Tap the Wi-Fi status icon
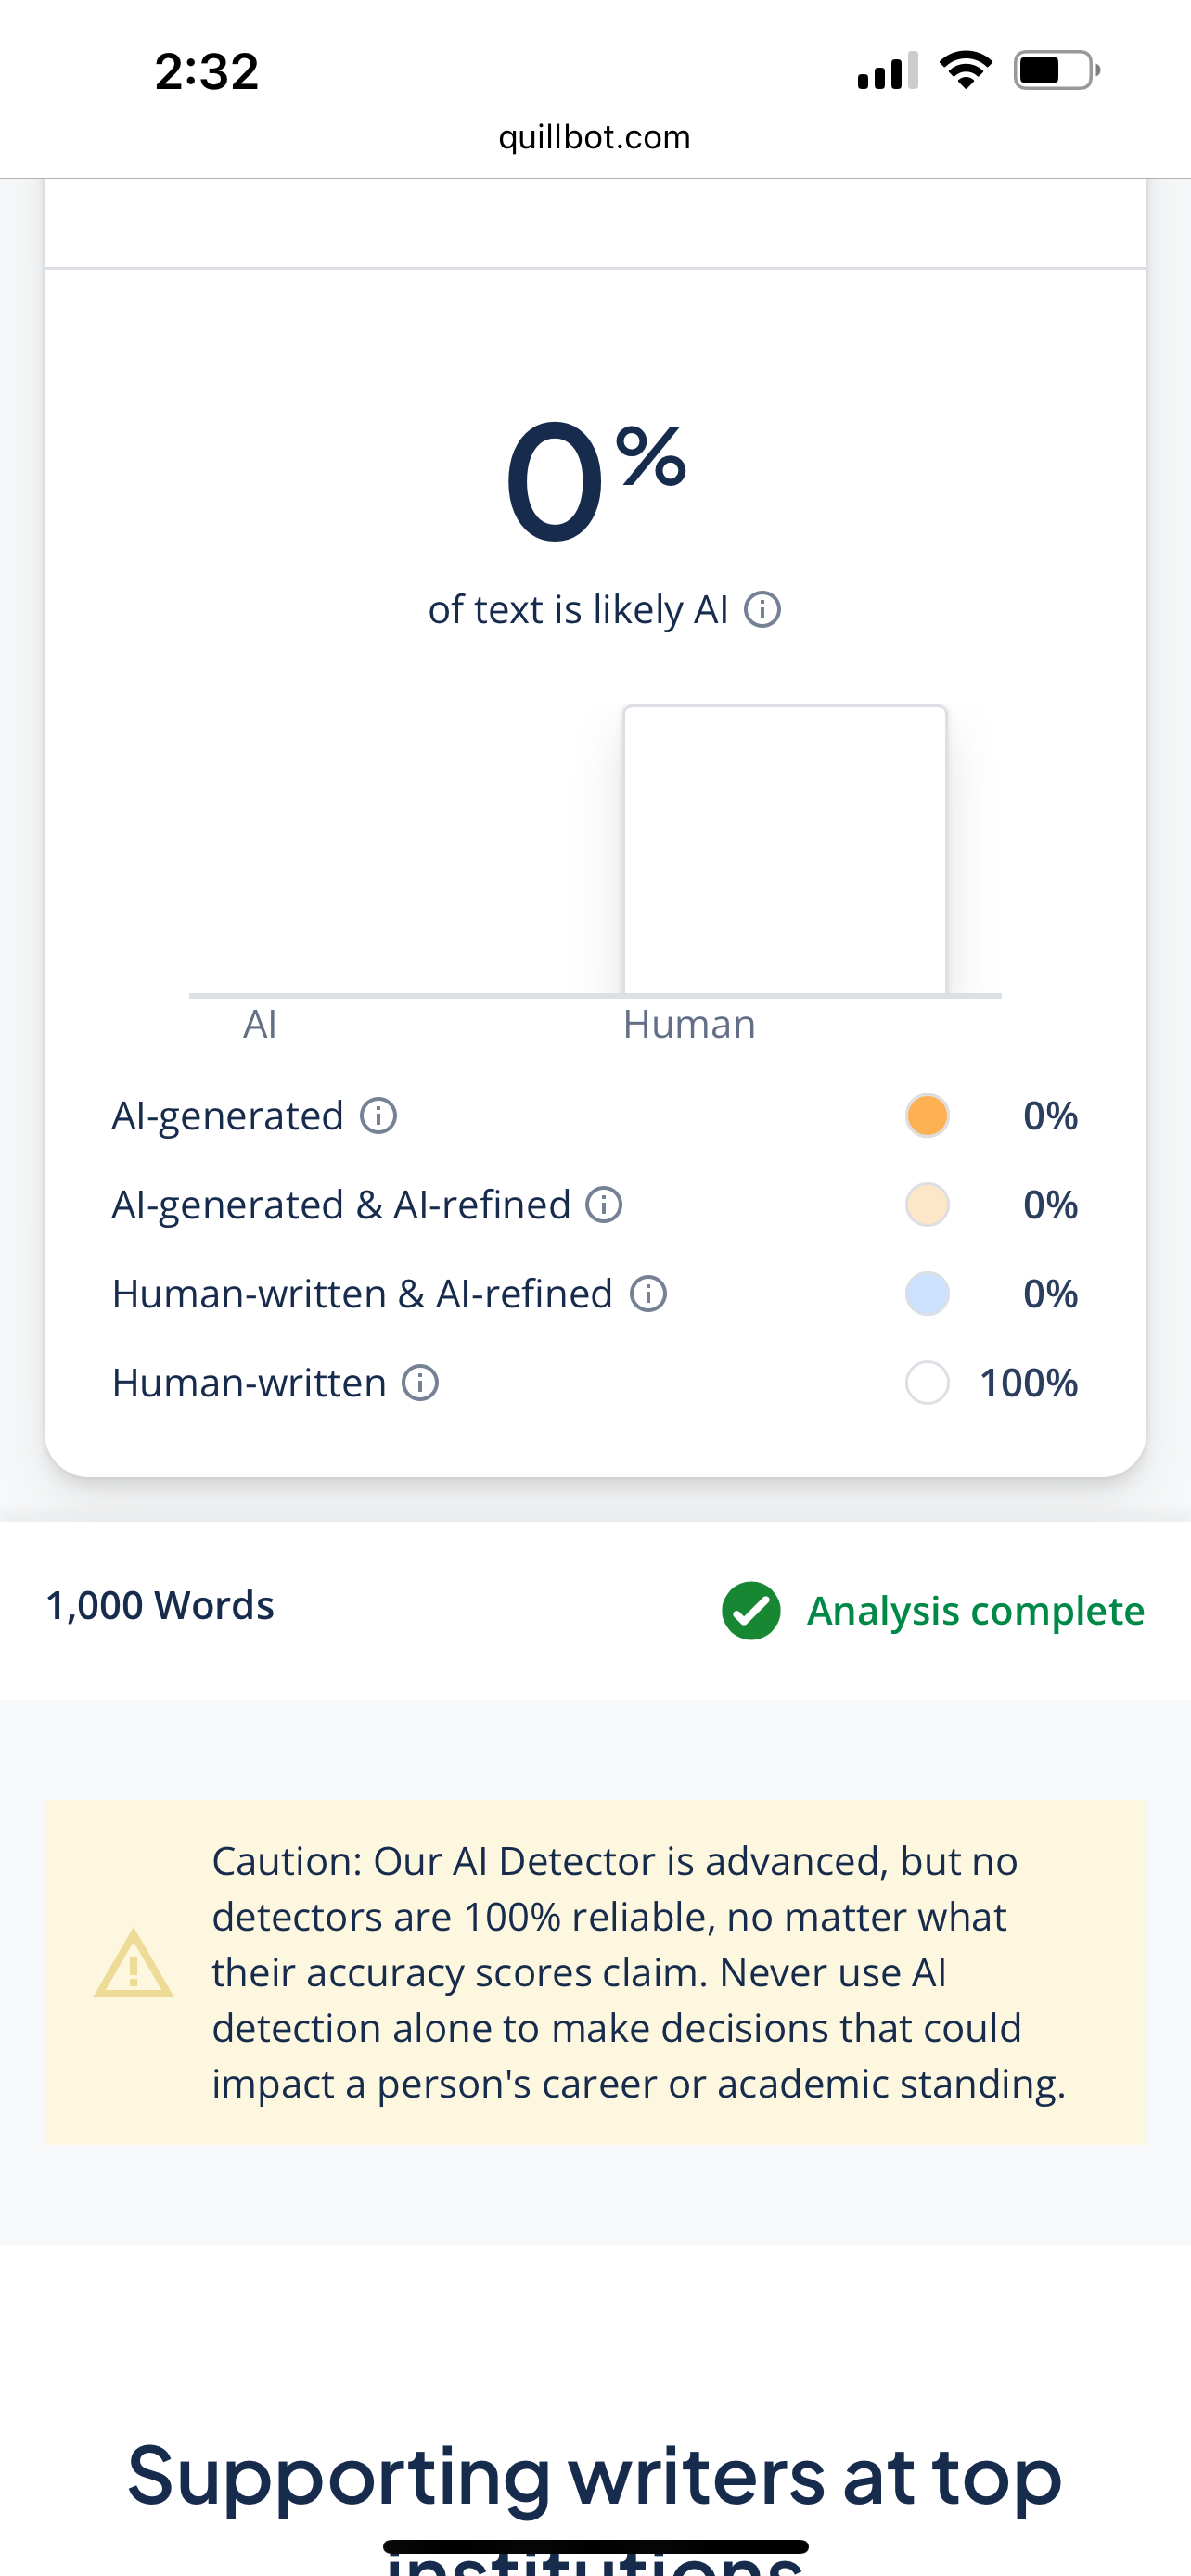The image size is (1191, 2576). tap(965, 70)
